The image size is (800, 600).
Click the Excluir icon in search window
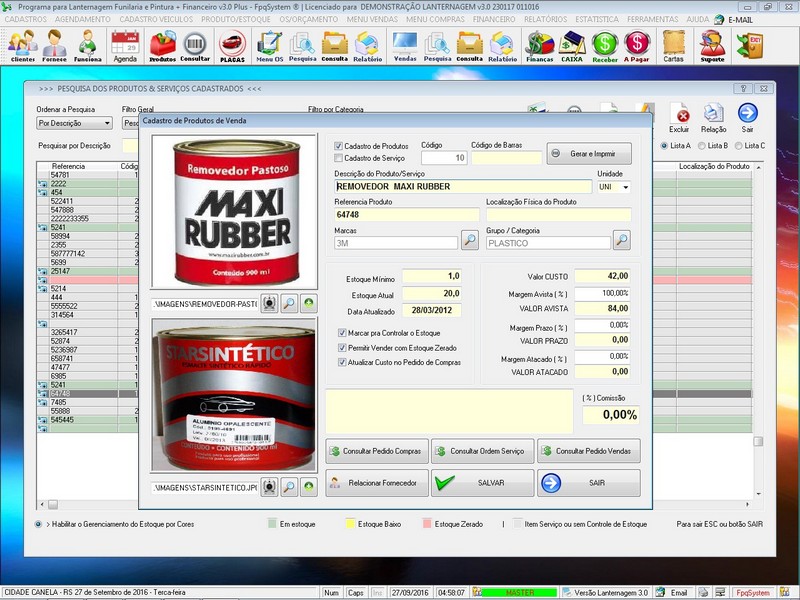pyautogui.click(x=679, y=118)
